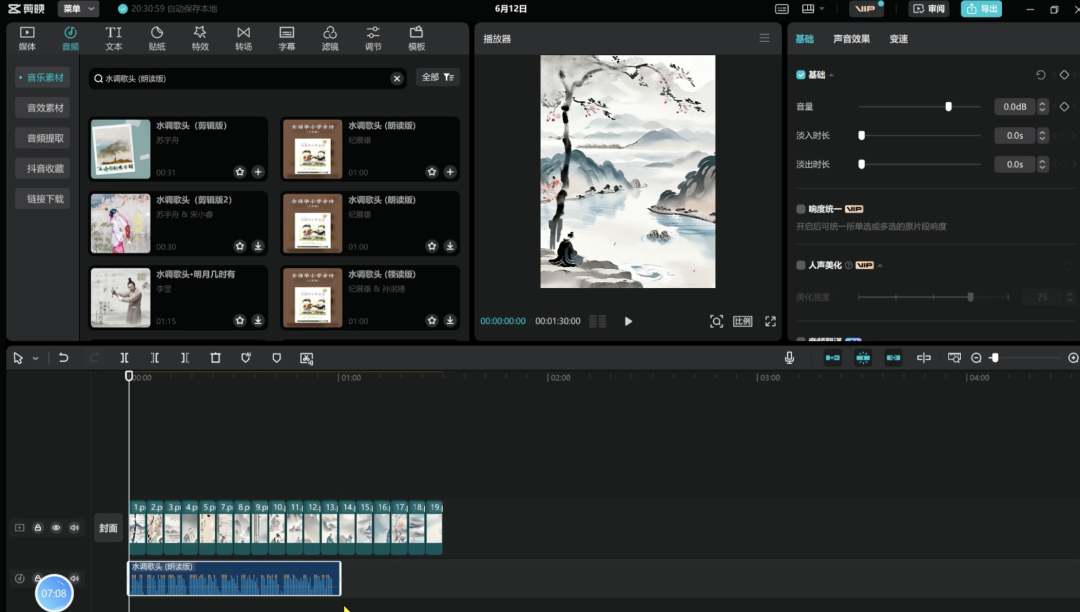Open the 特效 (Effects) panel

click(200, 38)
